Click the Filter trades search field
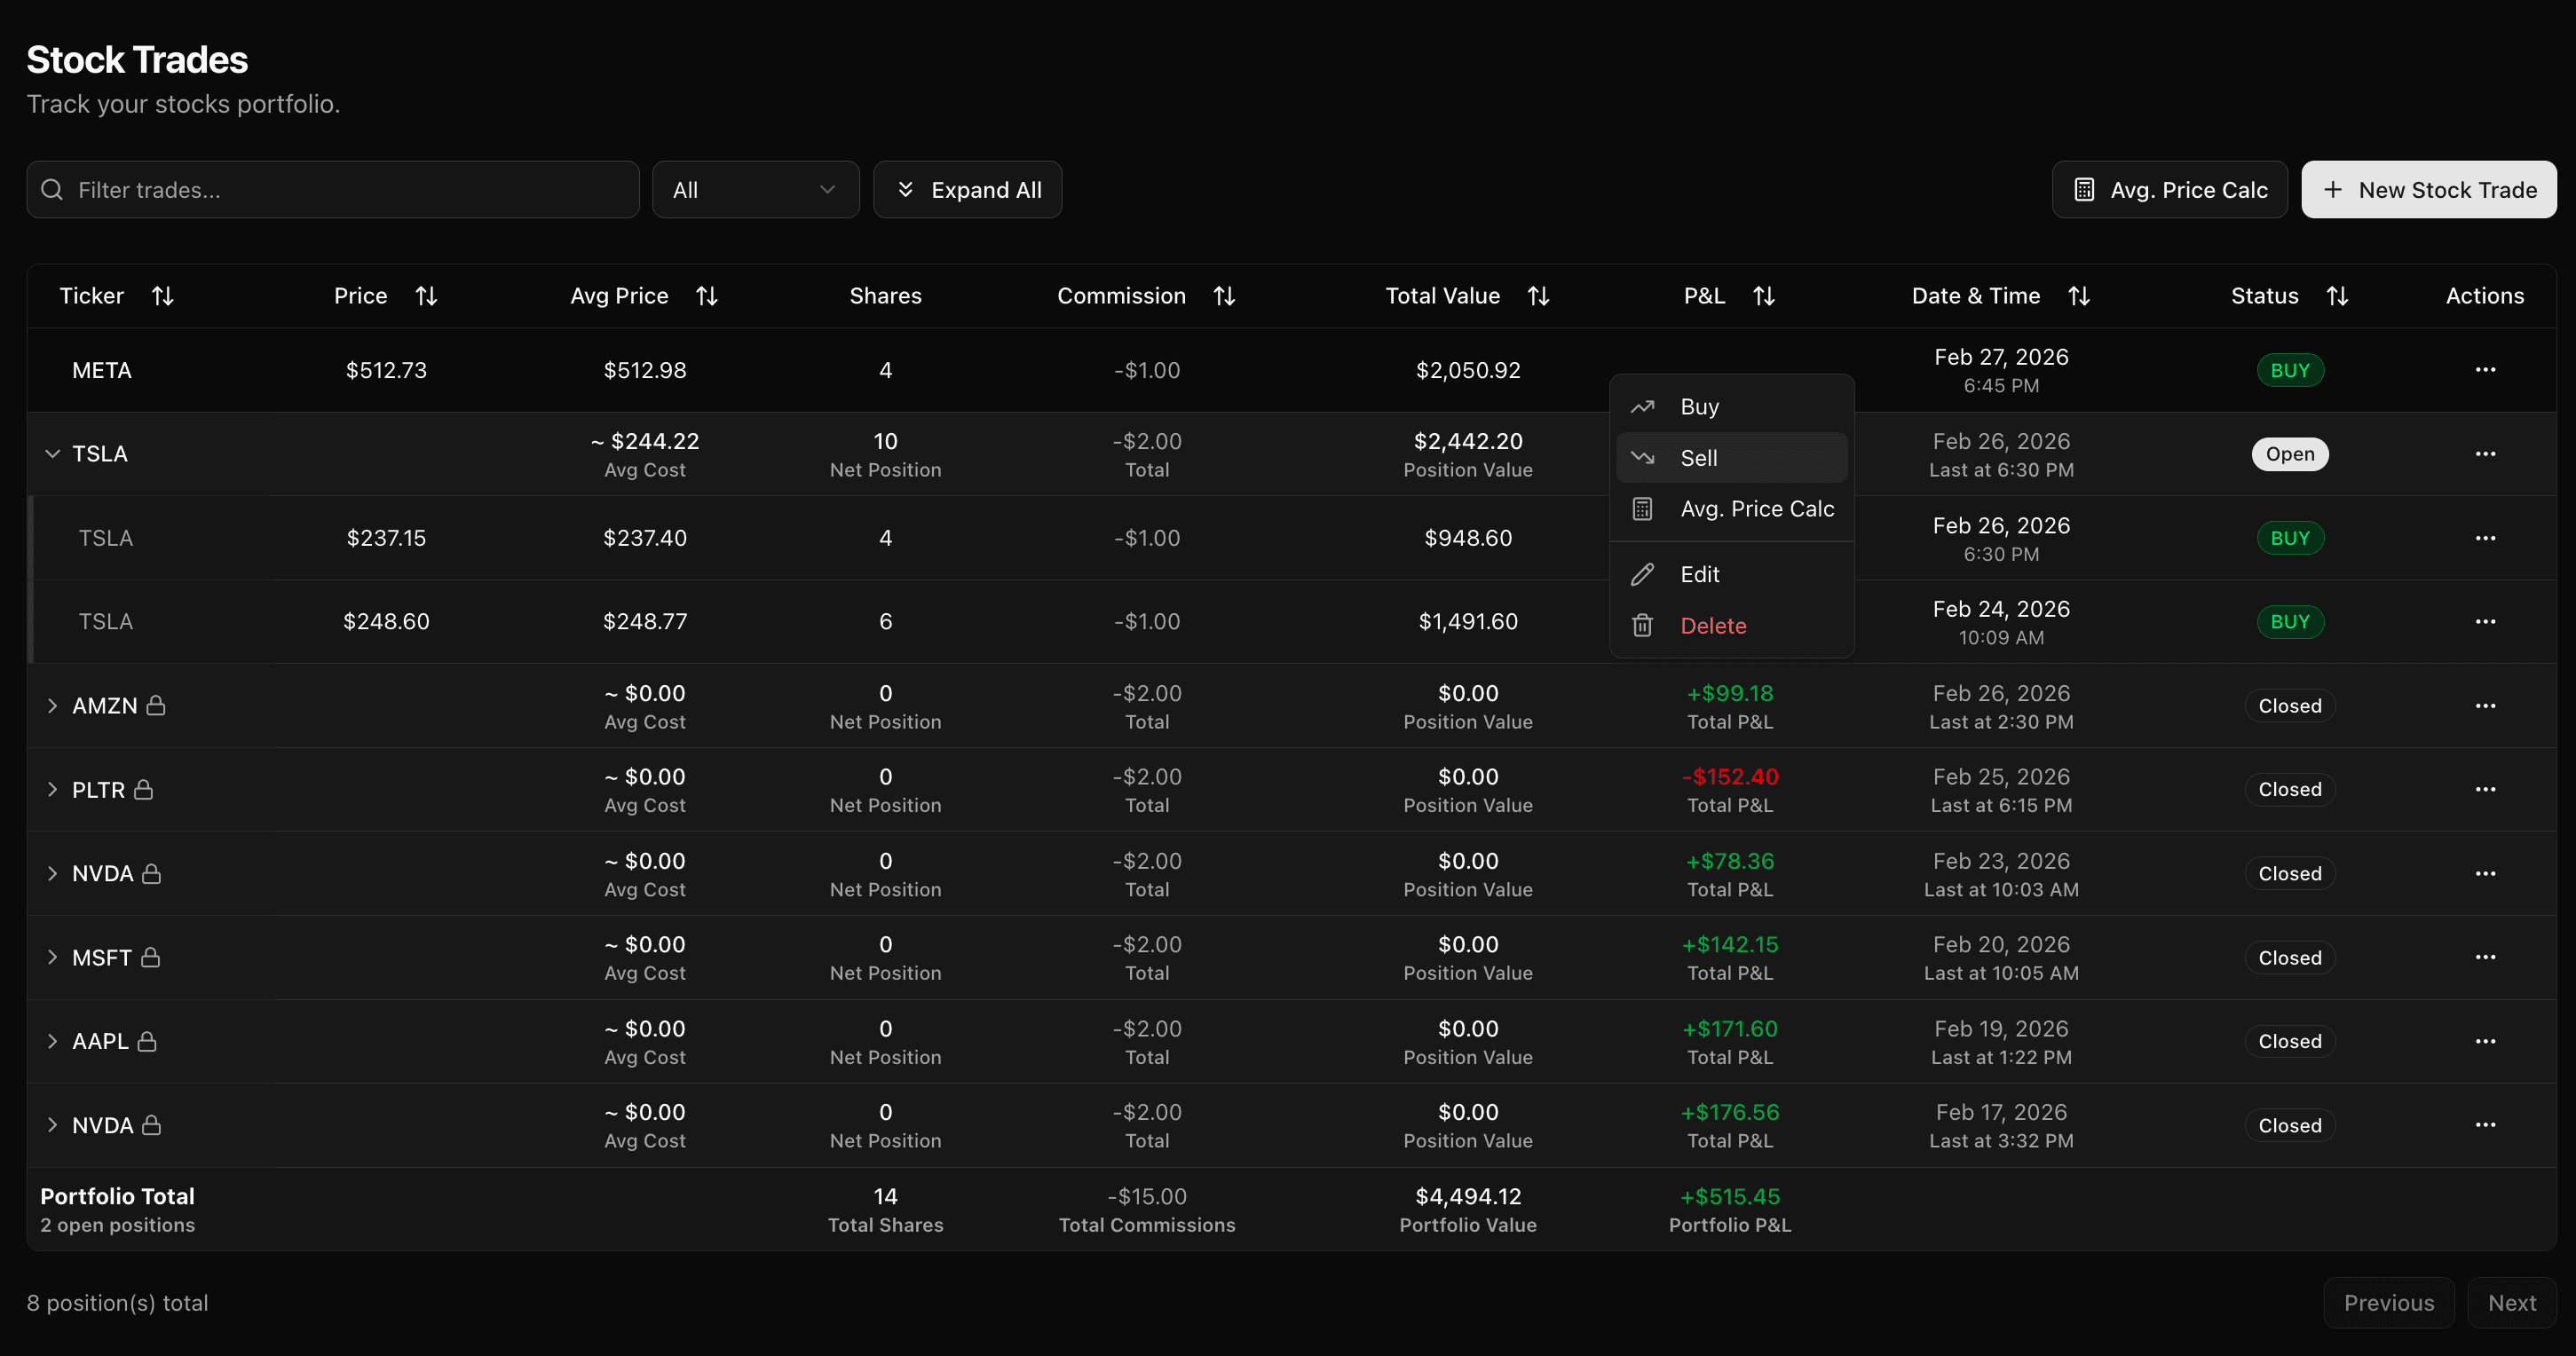 (333, 190)
